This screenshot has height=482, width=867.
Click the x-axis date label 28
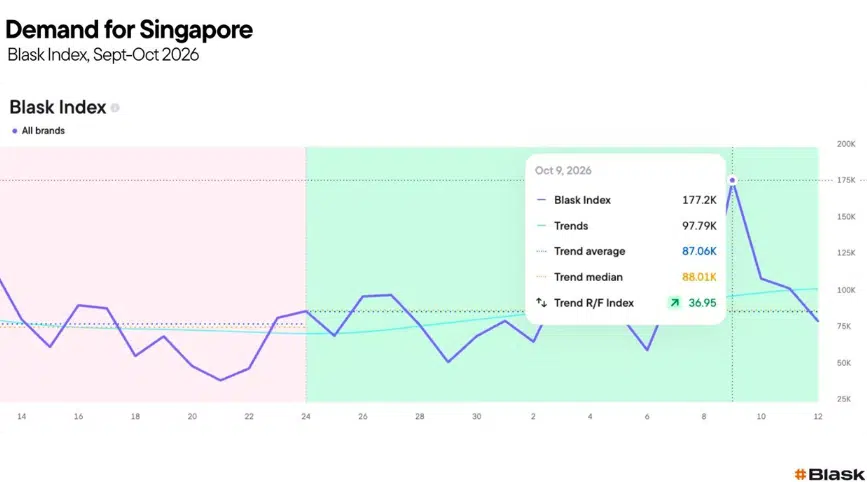(x=420, y=416)
